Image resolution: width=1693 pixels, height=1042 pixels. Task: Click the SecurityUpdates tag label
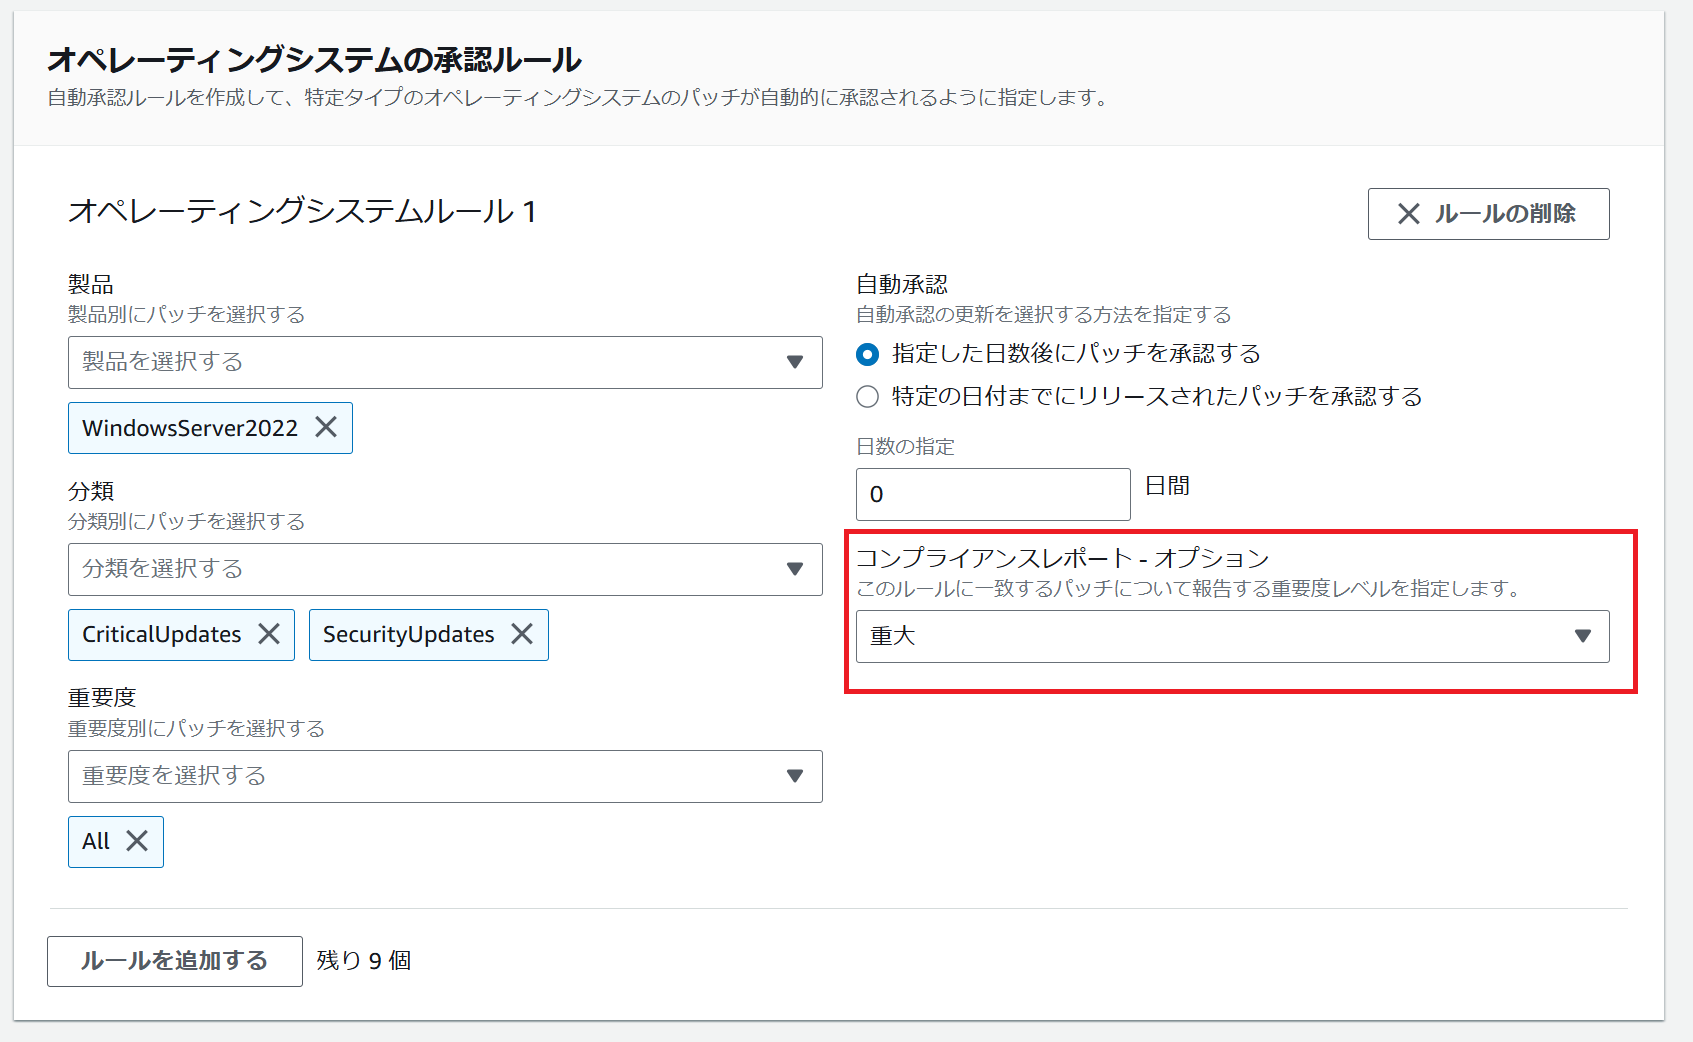pos(408,635)
